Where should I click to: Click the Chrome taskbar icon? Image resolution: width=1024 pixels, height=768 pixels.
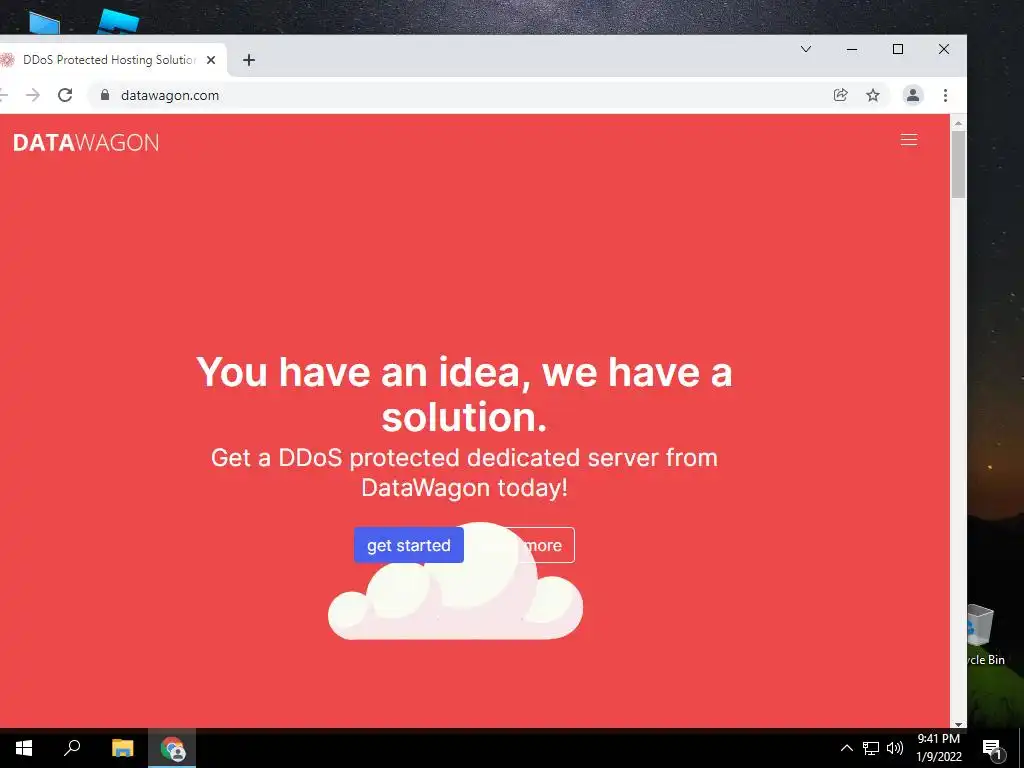pos(172,748)
